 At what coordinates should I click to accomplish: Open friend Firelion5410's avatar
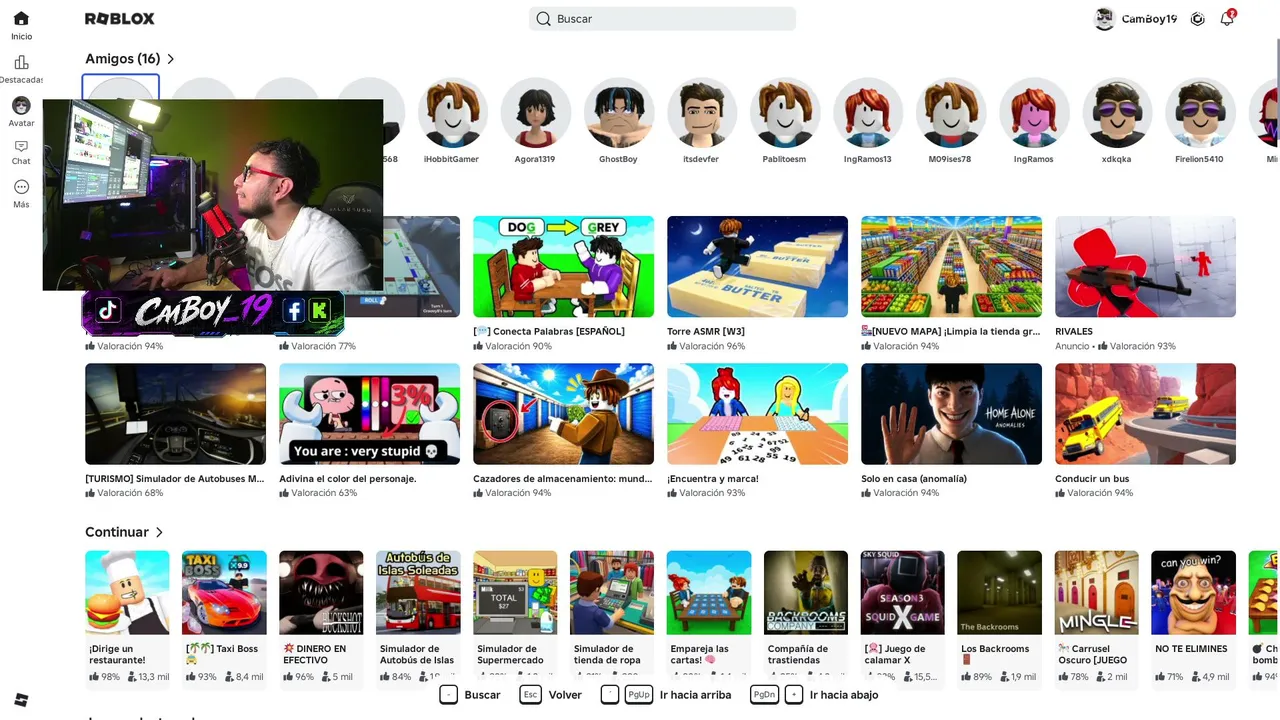[x=1199, y=112]
